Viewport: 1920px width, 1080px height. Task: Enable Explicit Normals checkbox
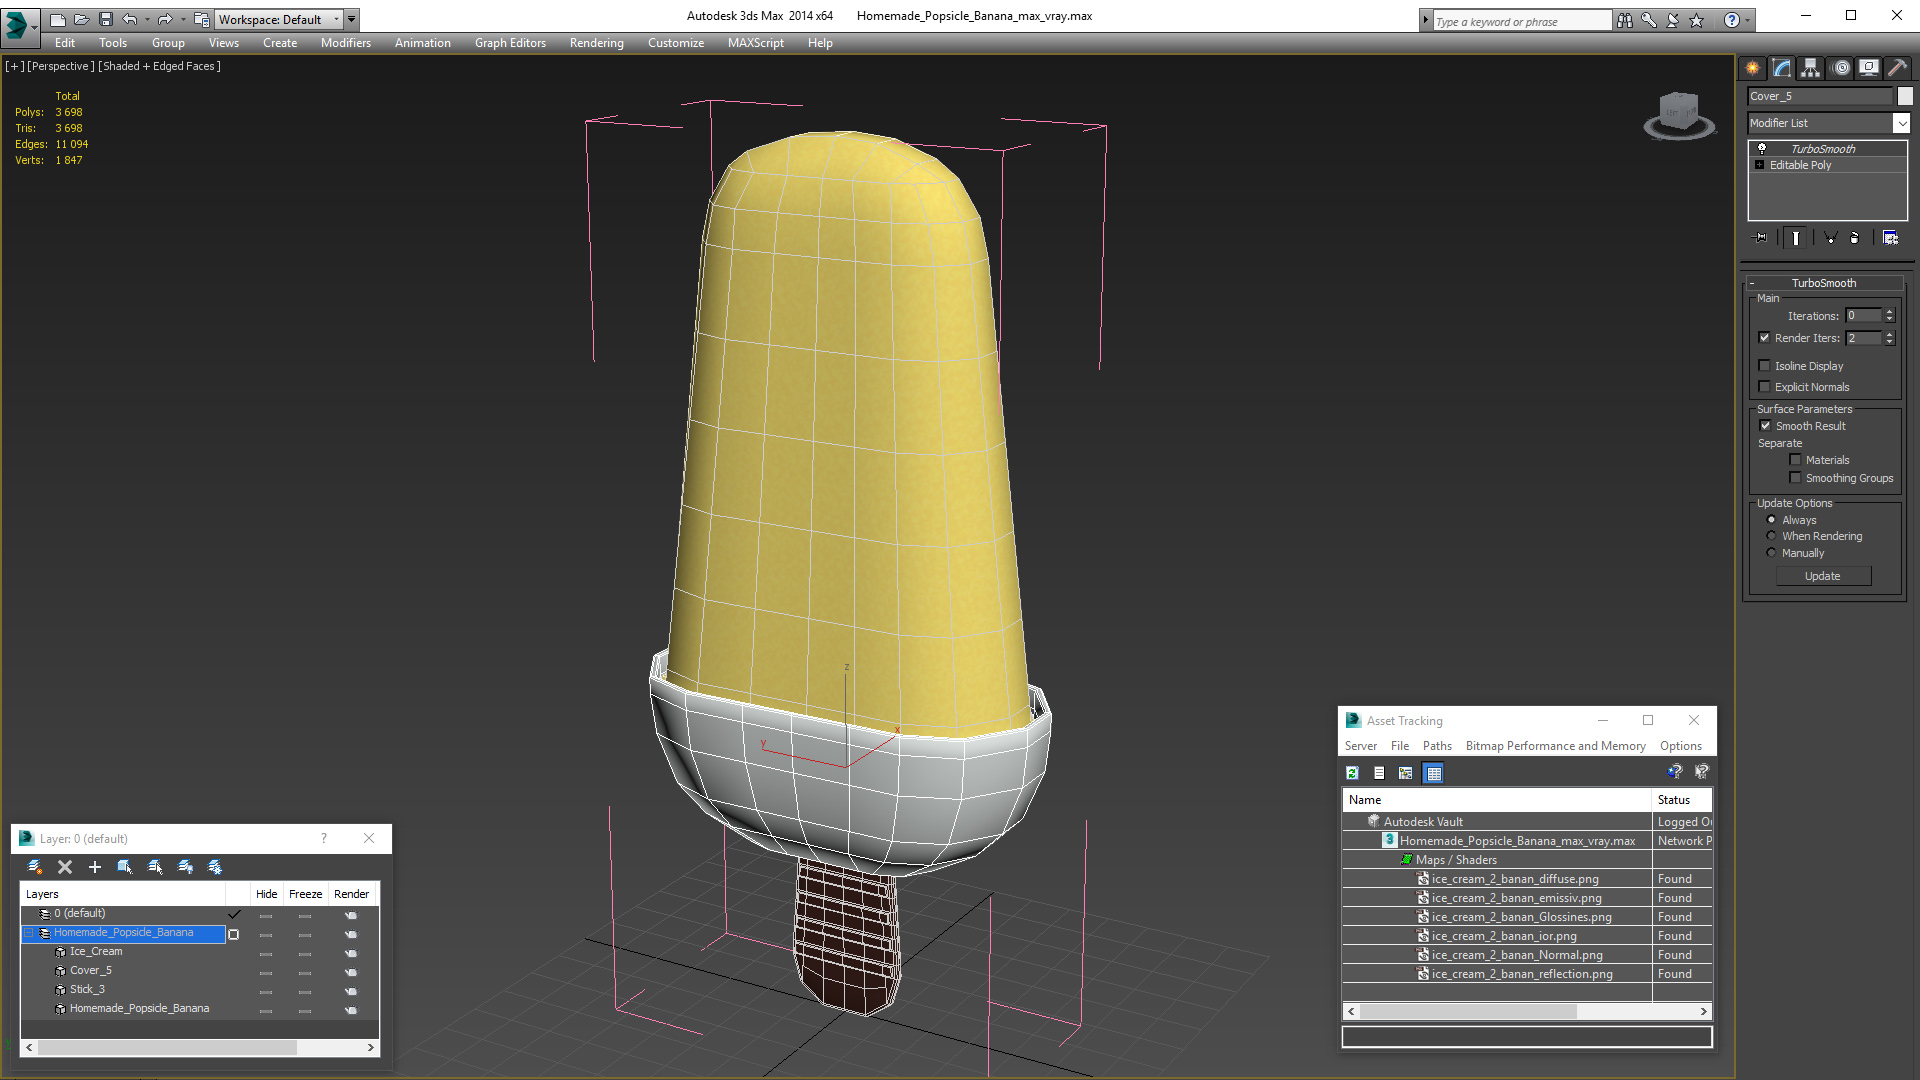click(1764, 387)
